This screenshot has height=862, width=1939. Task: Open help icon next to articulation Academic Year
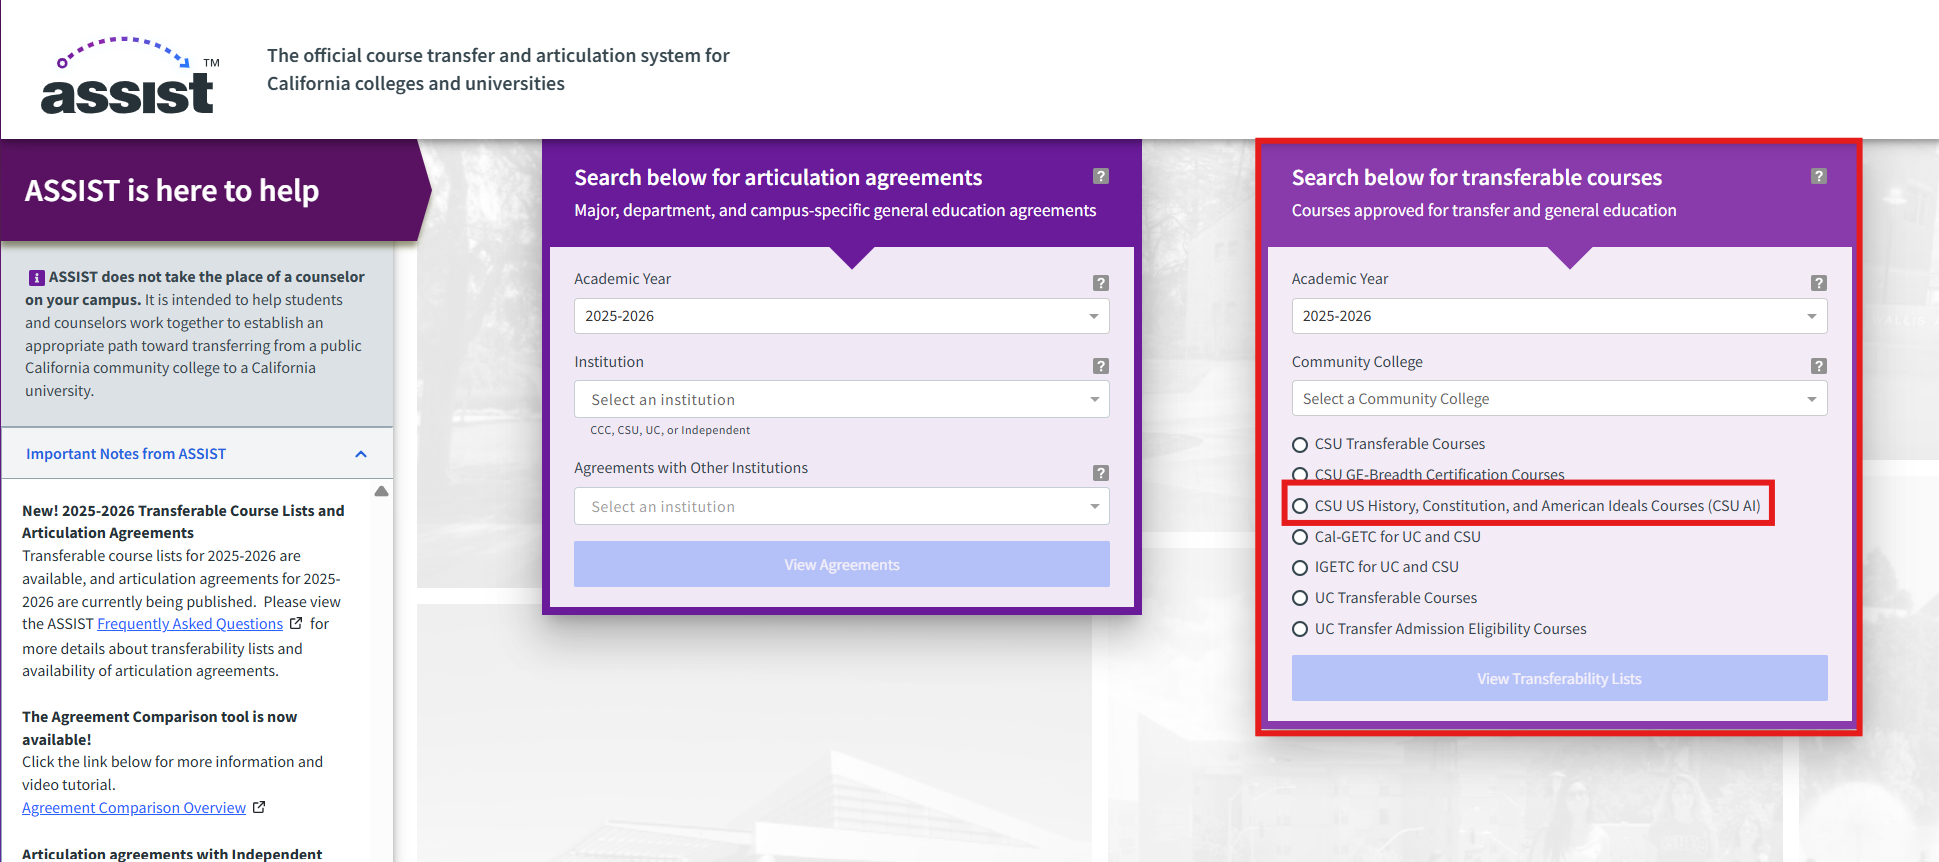[x=1101, y=283]
